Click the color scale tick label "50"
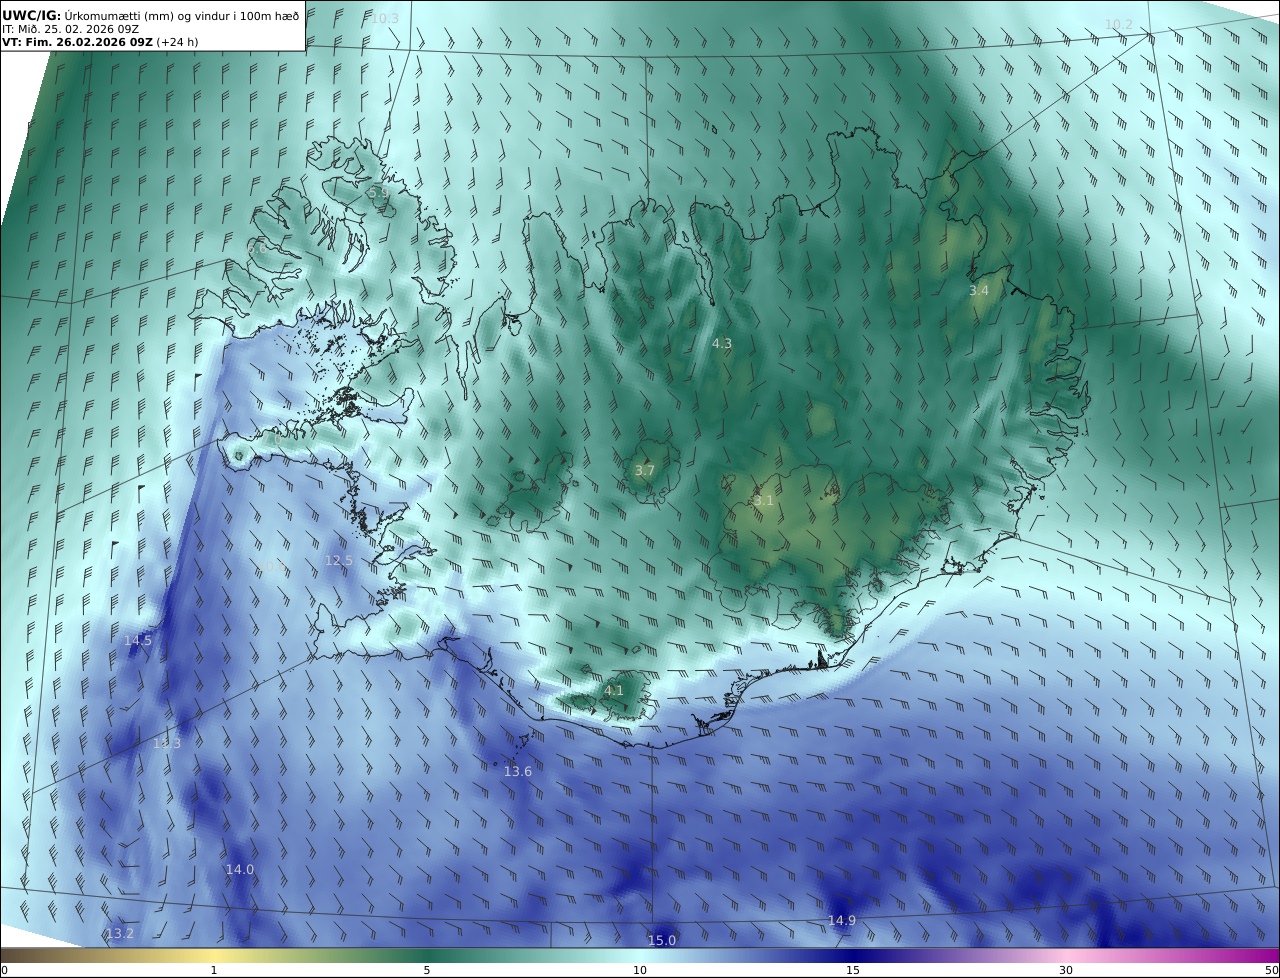 (1271, 970)
